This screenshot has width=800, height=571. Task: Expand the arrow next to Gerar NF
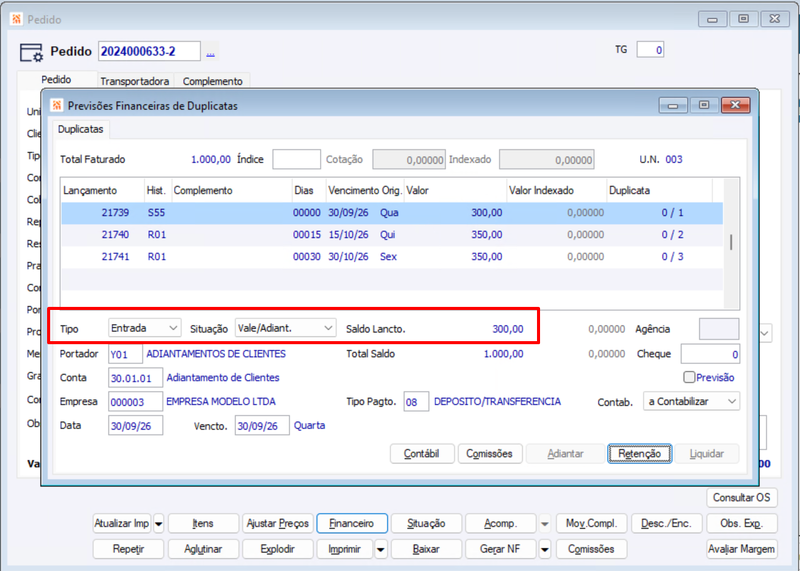[545, 550]
